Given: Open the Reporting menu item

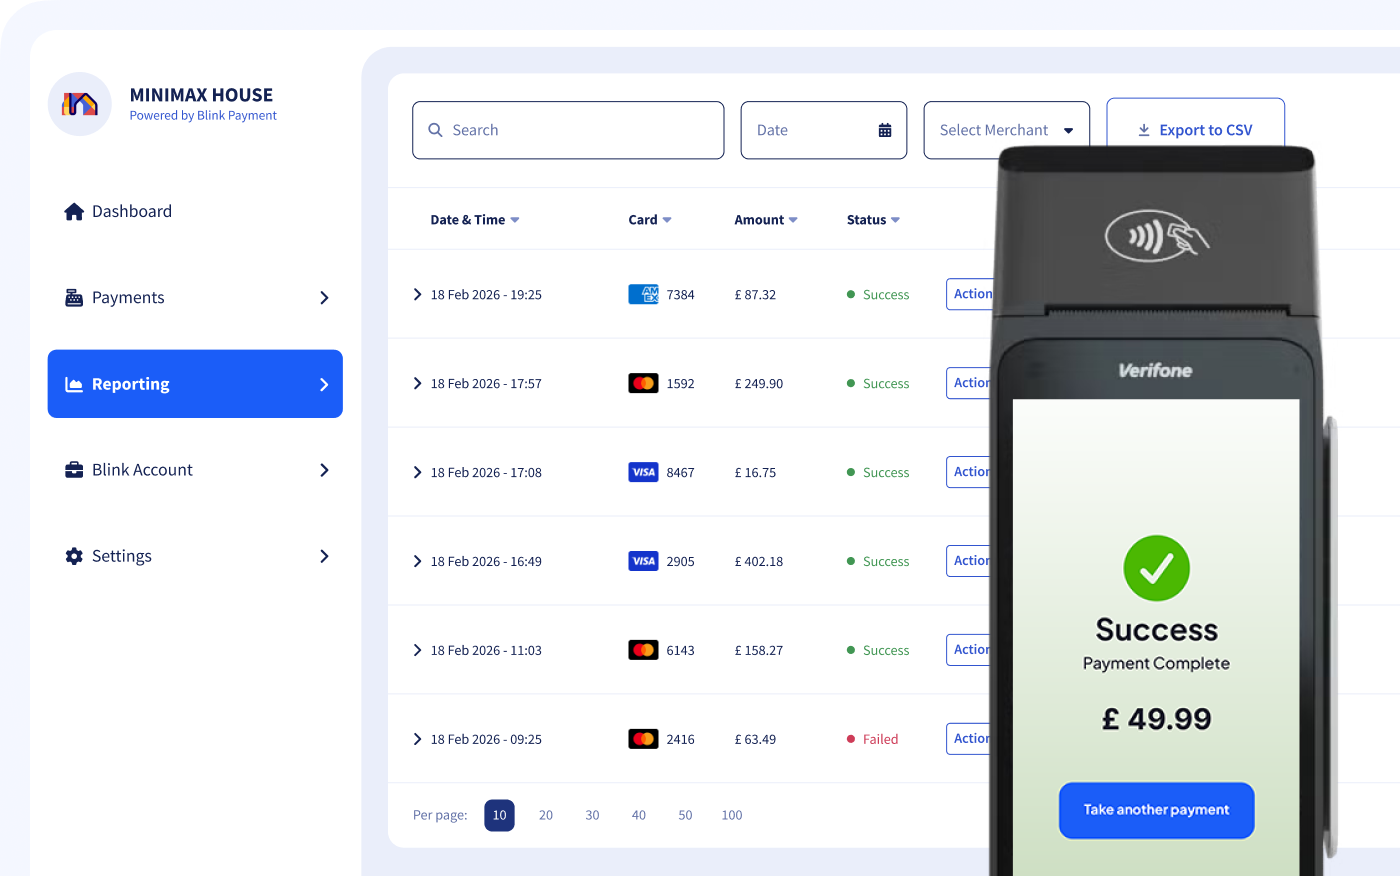Looking at the screenshot, I should [195, 384].
